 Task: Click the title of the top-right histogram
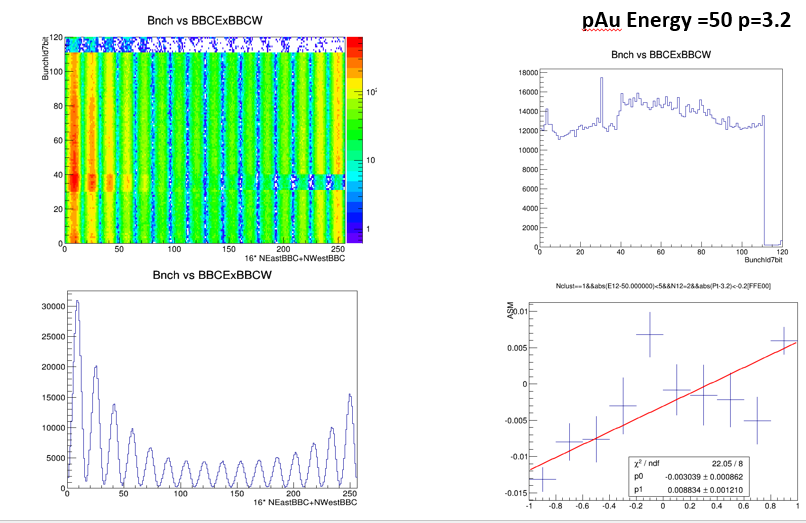tap(661, 55)
